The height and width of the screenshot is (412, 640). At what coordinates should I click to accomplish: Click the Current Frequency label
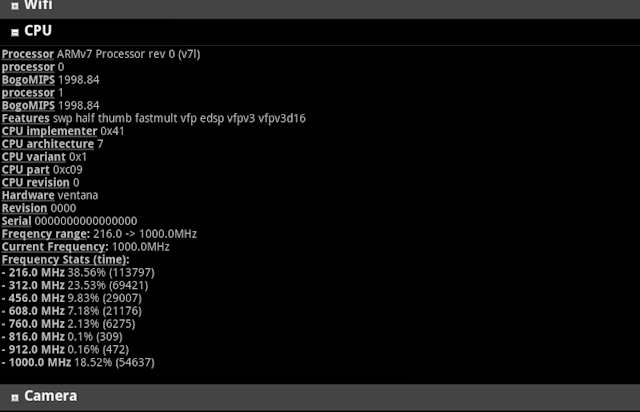click(x=55, y=247)
